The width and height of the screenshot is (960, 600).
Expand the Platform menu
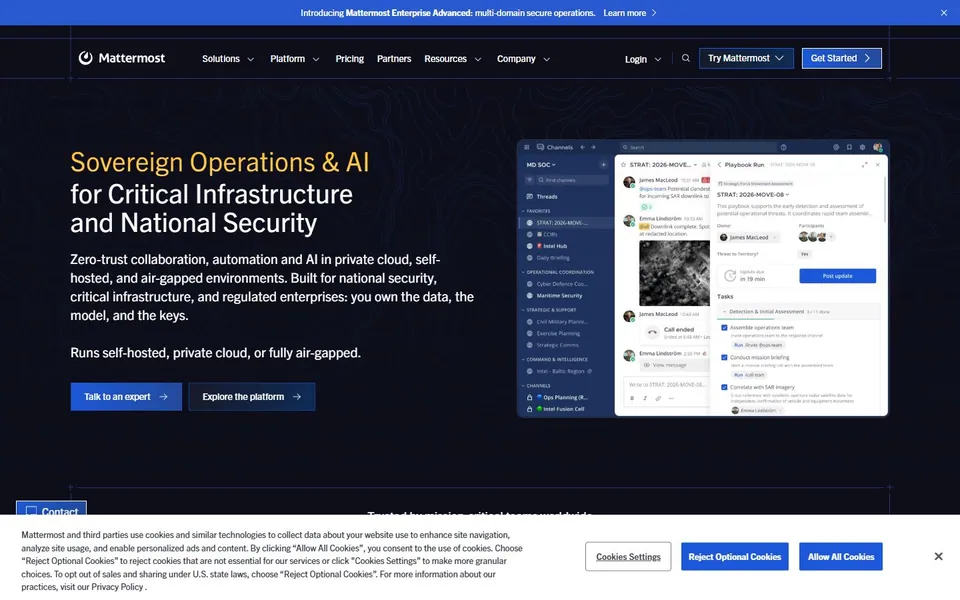tap(294, 59)
